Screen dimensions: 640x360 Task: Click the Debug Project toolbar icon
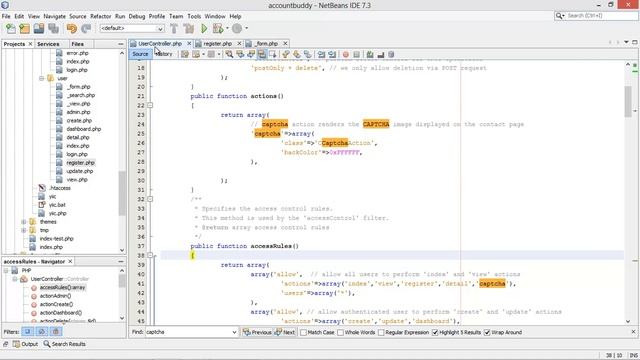pyautogui.click(x=218, y=28)
